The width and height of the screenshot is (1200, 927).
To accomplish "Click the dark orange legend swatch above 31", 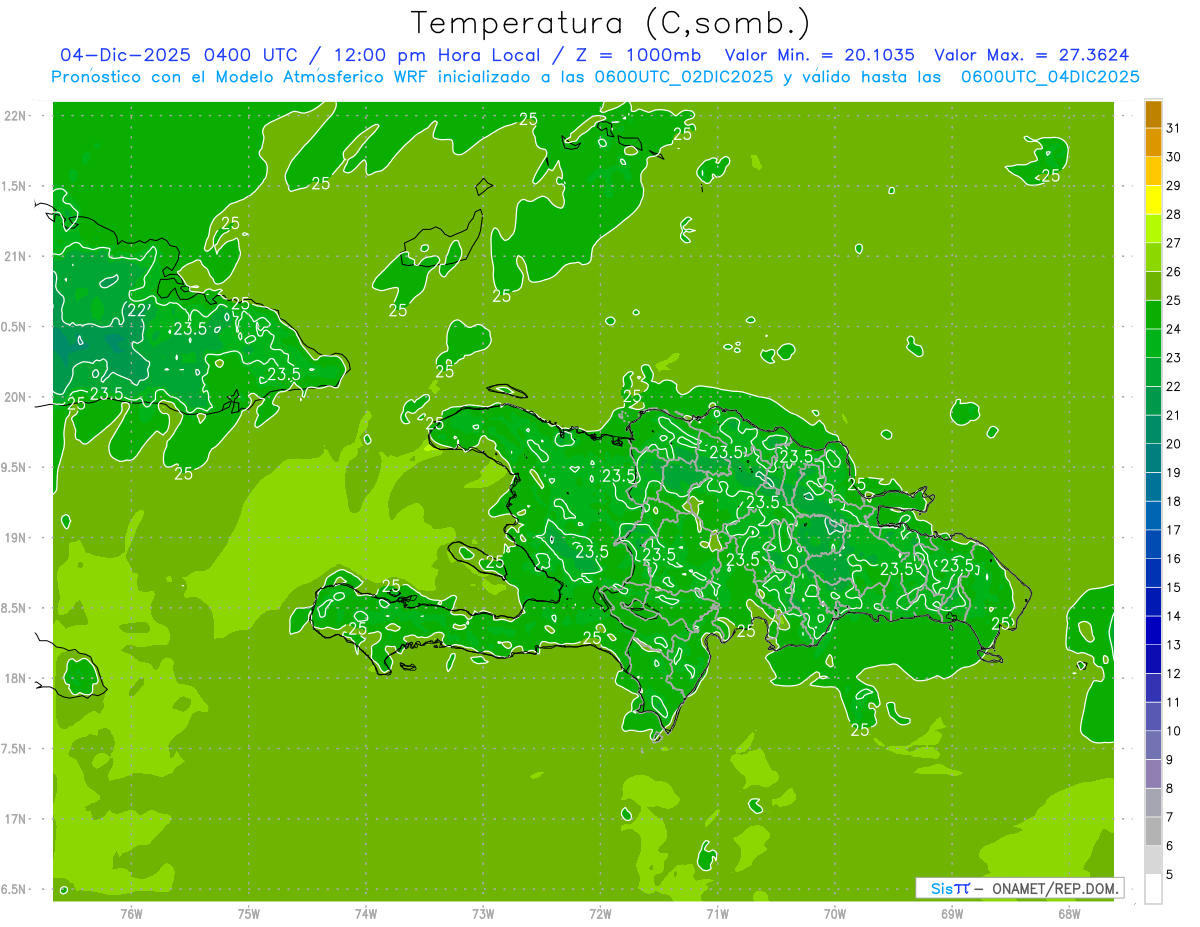I will click(x=1153, y=114).
